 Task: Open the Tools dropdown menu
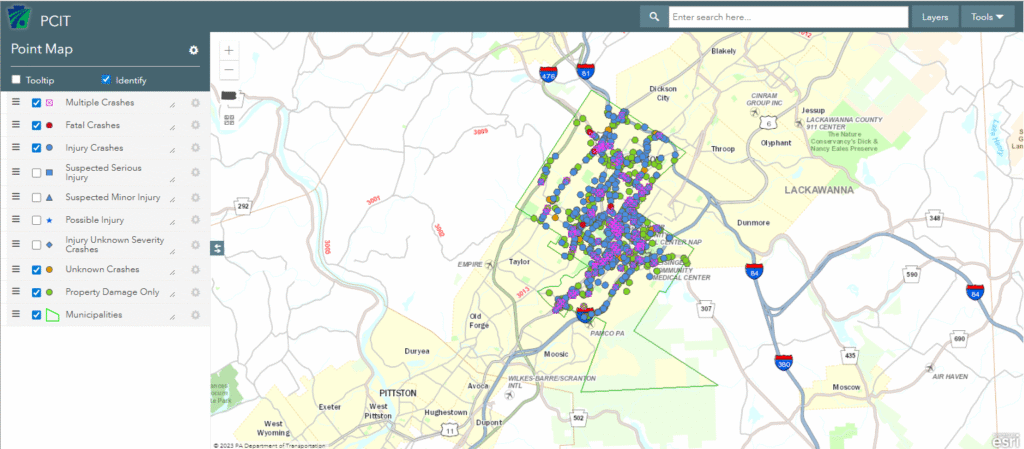(x=987, y=17)
